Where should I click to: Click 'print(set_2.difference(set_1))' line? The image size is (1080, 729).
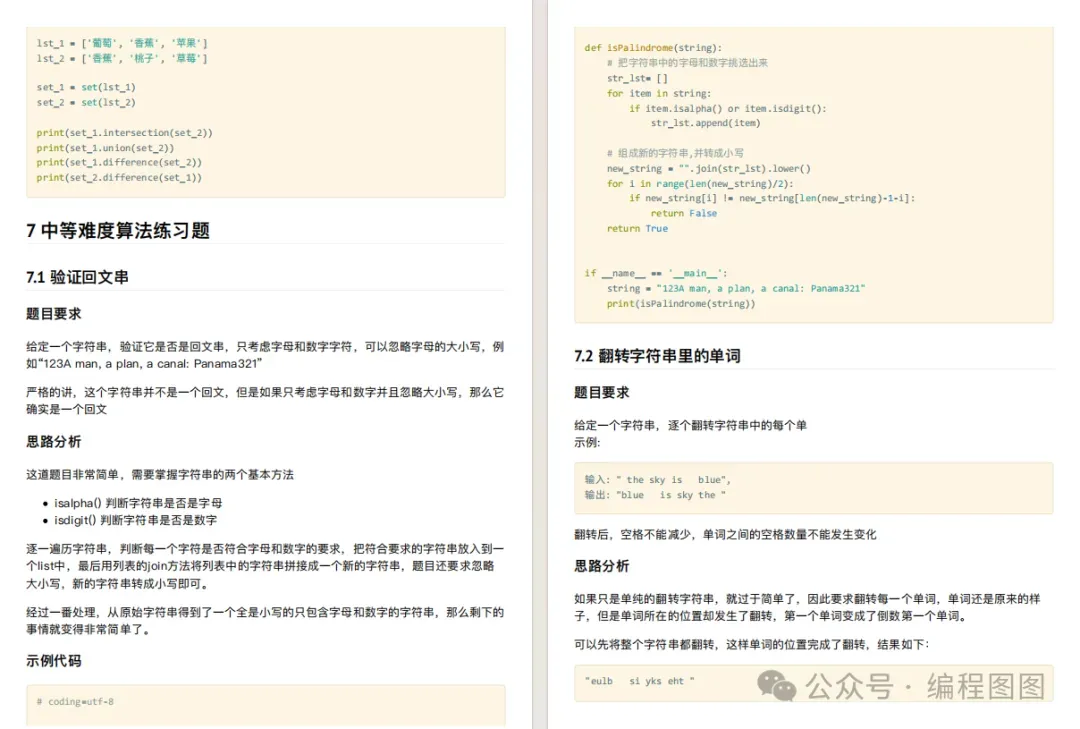[119, 177]
